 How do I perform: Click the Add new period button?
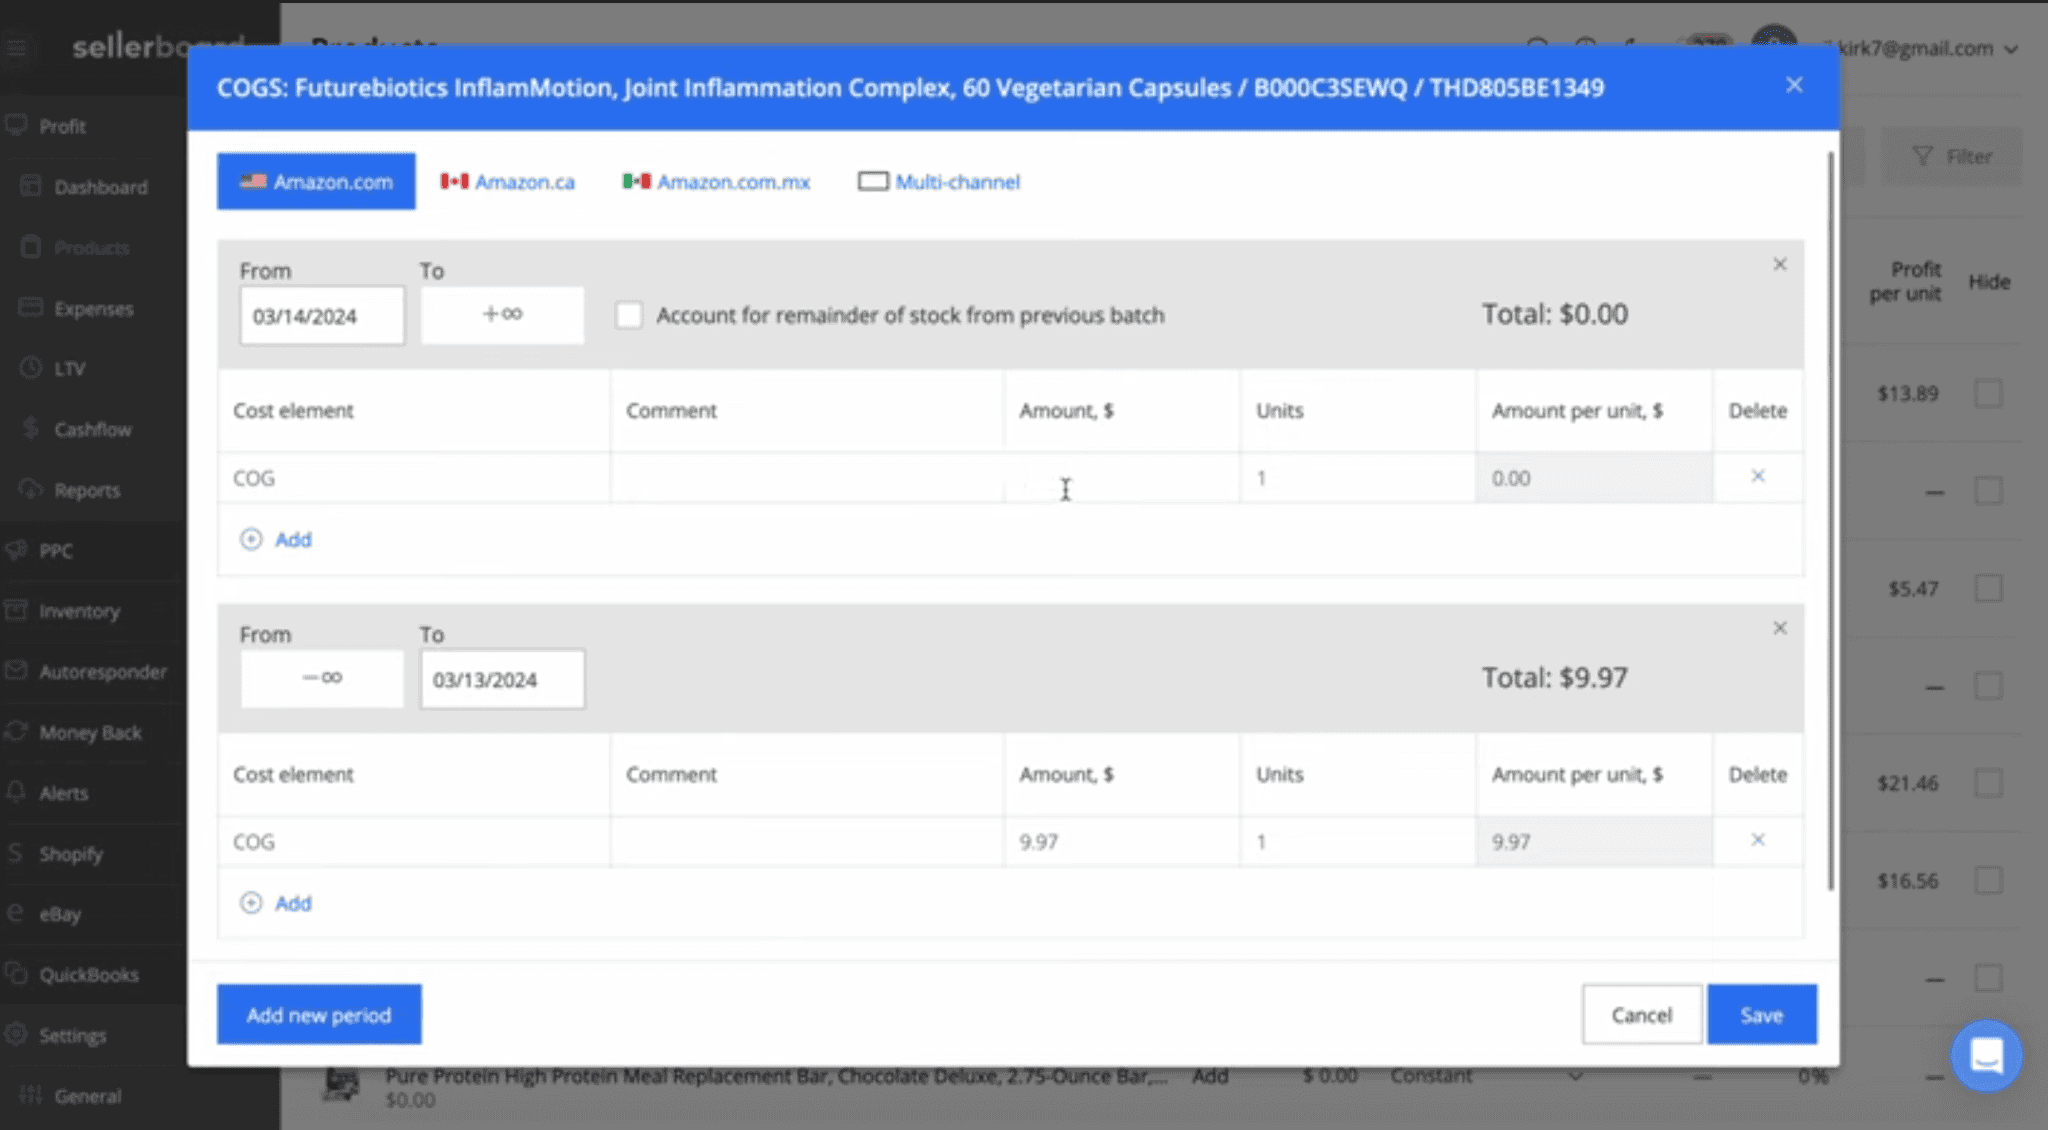(x=319, y=1014)
